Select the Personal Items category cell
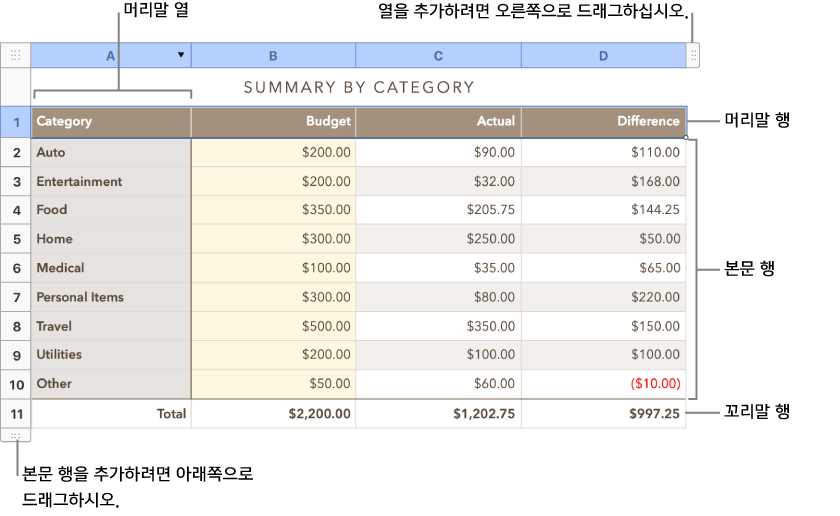This screenshot has width=840, height=516. click(x=111, y=297)
